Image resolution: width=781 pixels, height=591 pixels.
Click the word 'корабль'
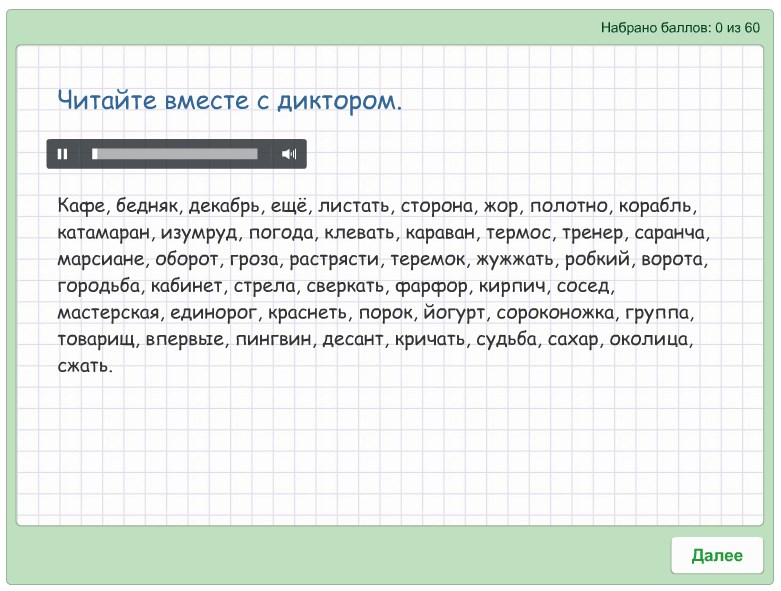click(654, 206)
